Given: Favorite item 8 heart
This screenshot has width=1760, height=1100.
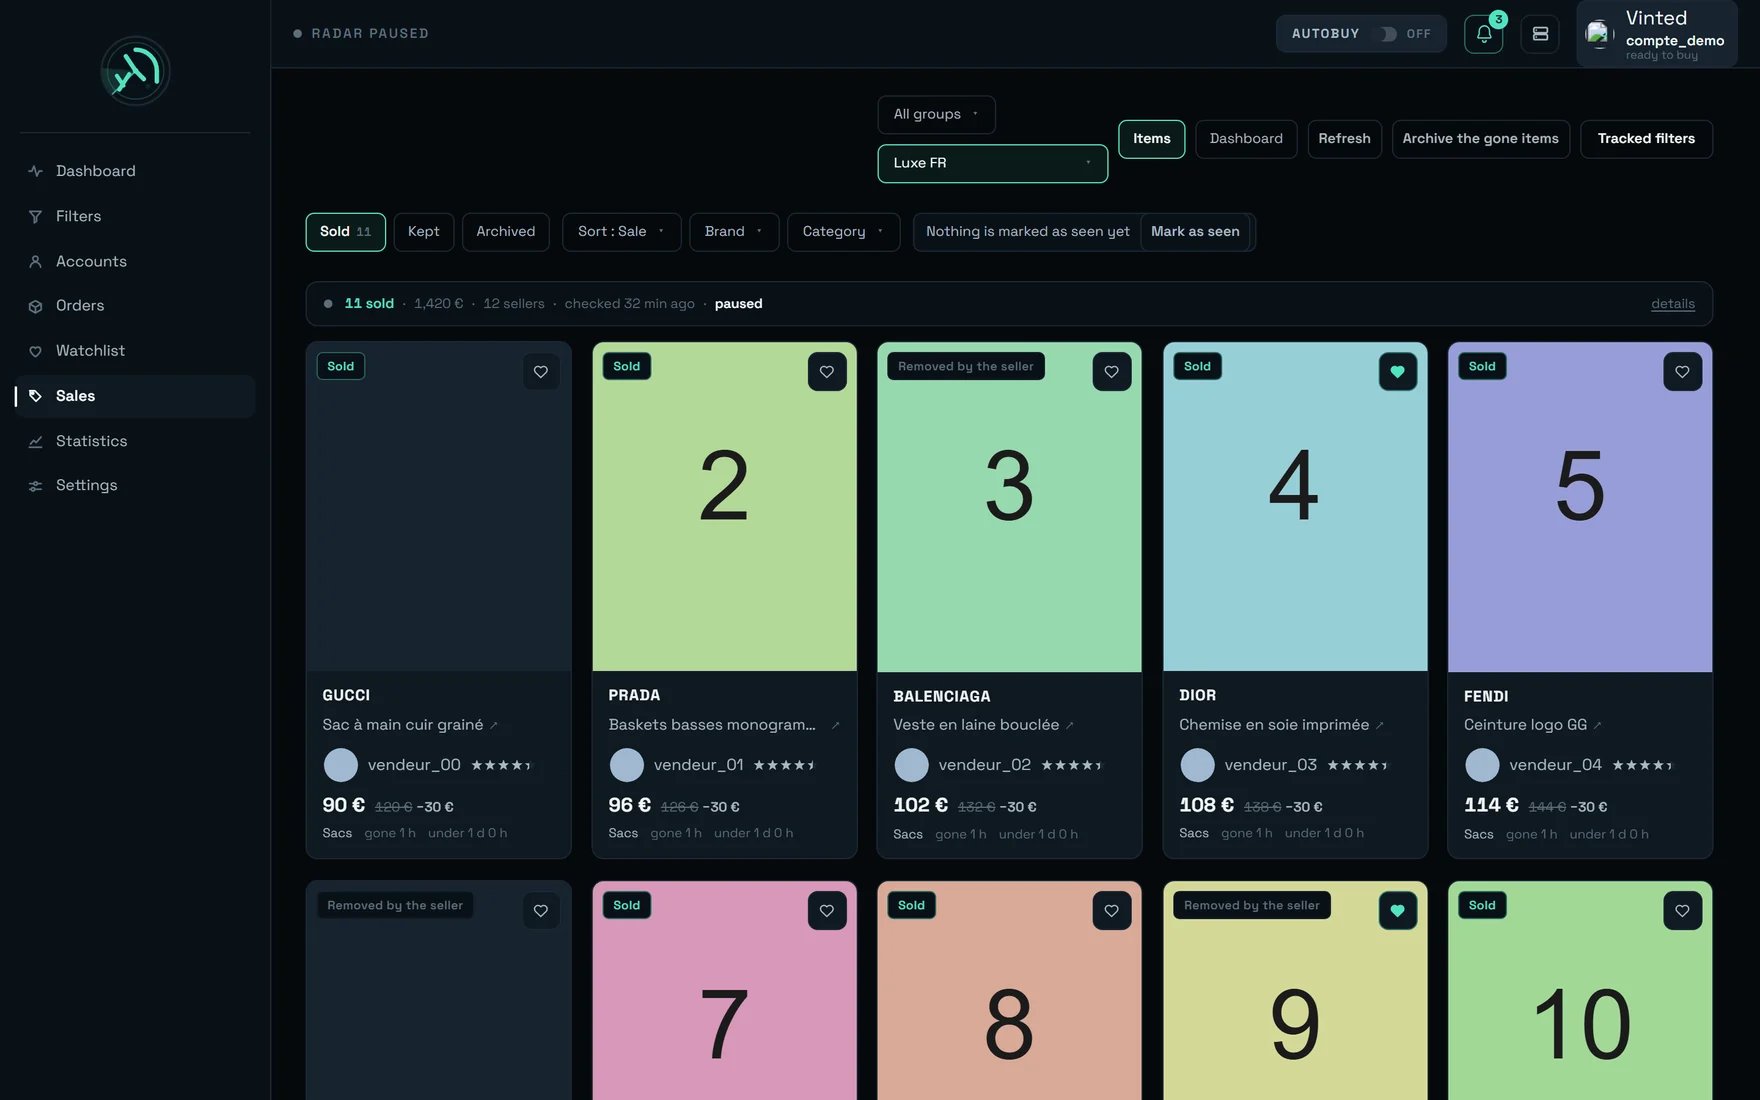Looking at the screenshot, I should [1111, 911].
